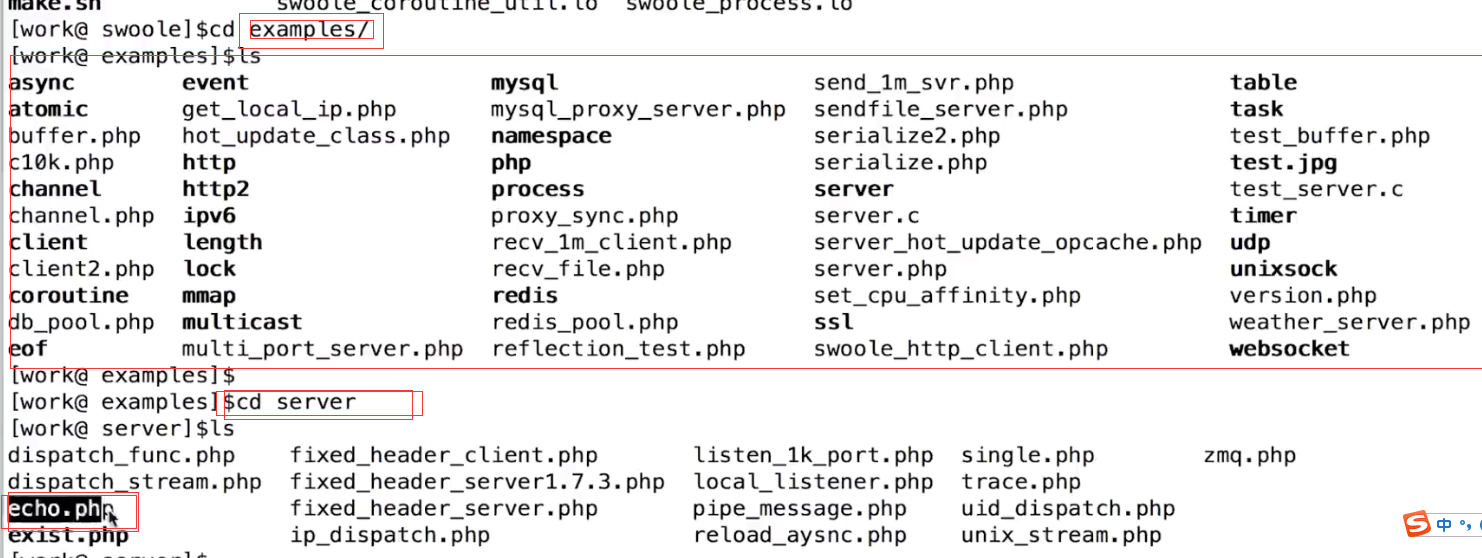Click mysql_proxy_server.php in the listing
Viewport: 1482px width, 558px height.
[x=638, y=109]
